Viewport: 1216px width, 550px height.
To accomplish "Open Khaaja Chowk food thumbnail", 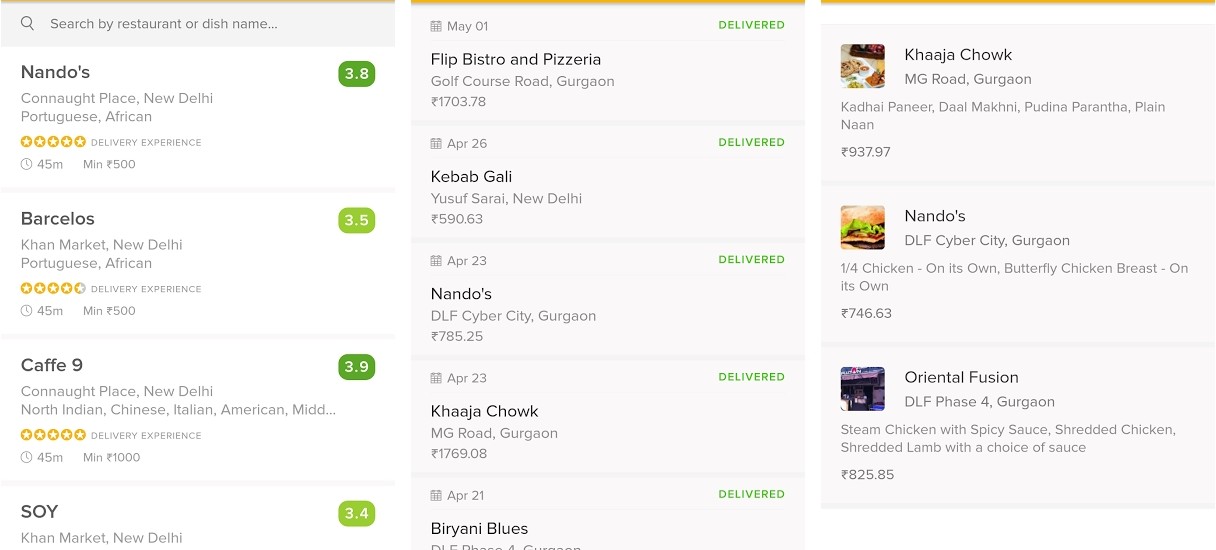I will (862, 66).
